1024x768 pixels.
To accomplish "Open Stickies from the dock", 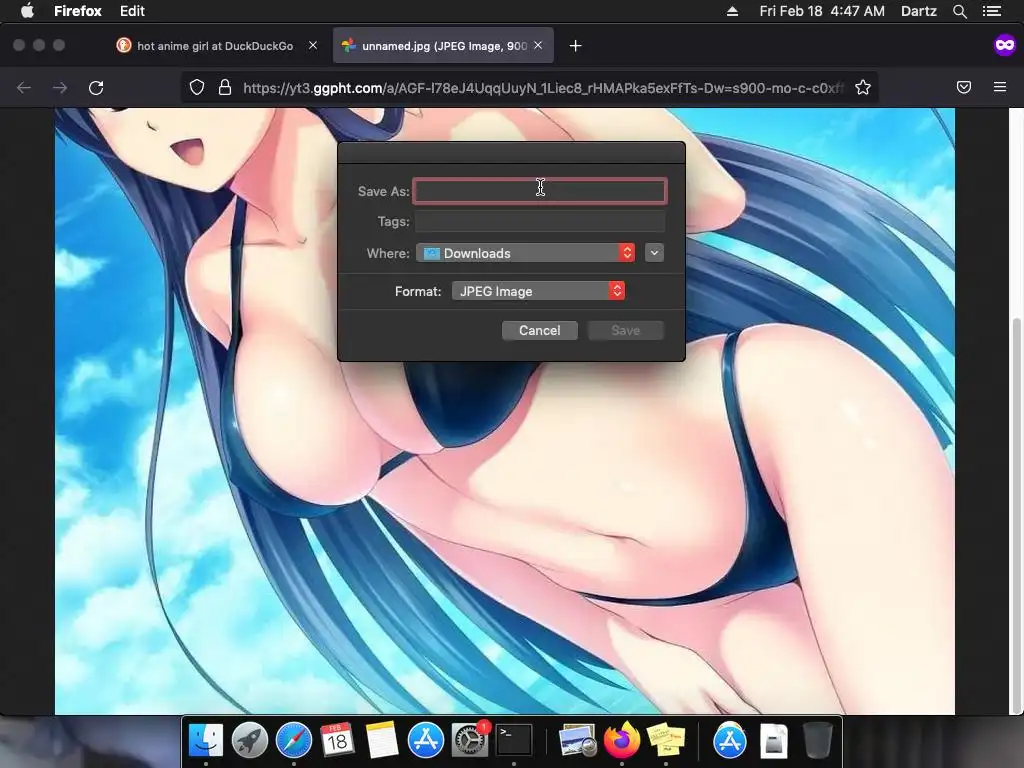I will [x=665, y=741].
